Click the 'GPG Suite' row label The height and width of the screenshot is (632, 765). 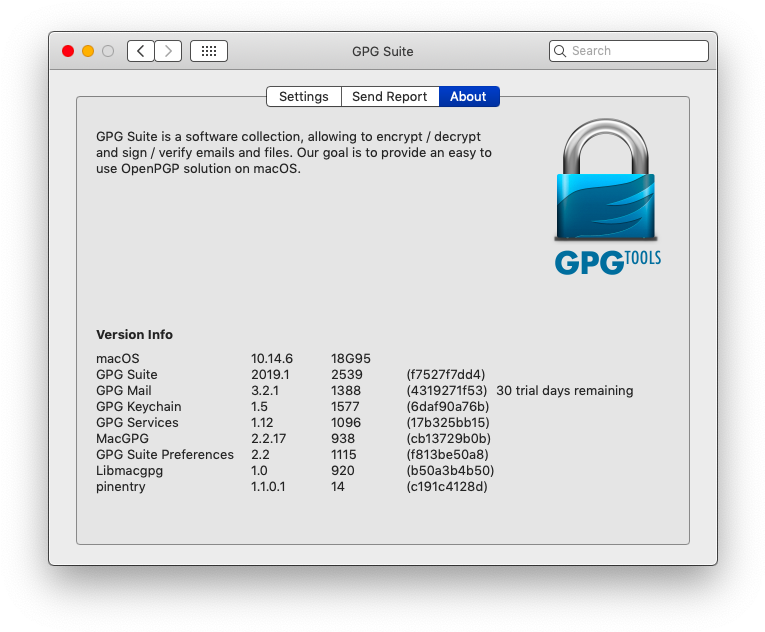pos(127,374)
